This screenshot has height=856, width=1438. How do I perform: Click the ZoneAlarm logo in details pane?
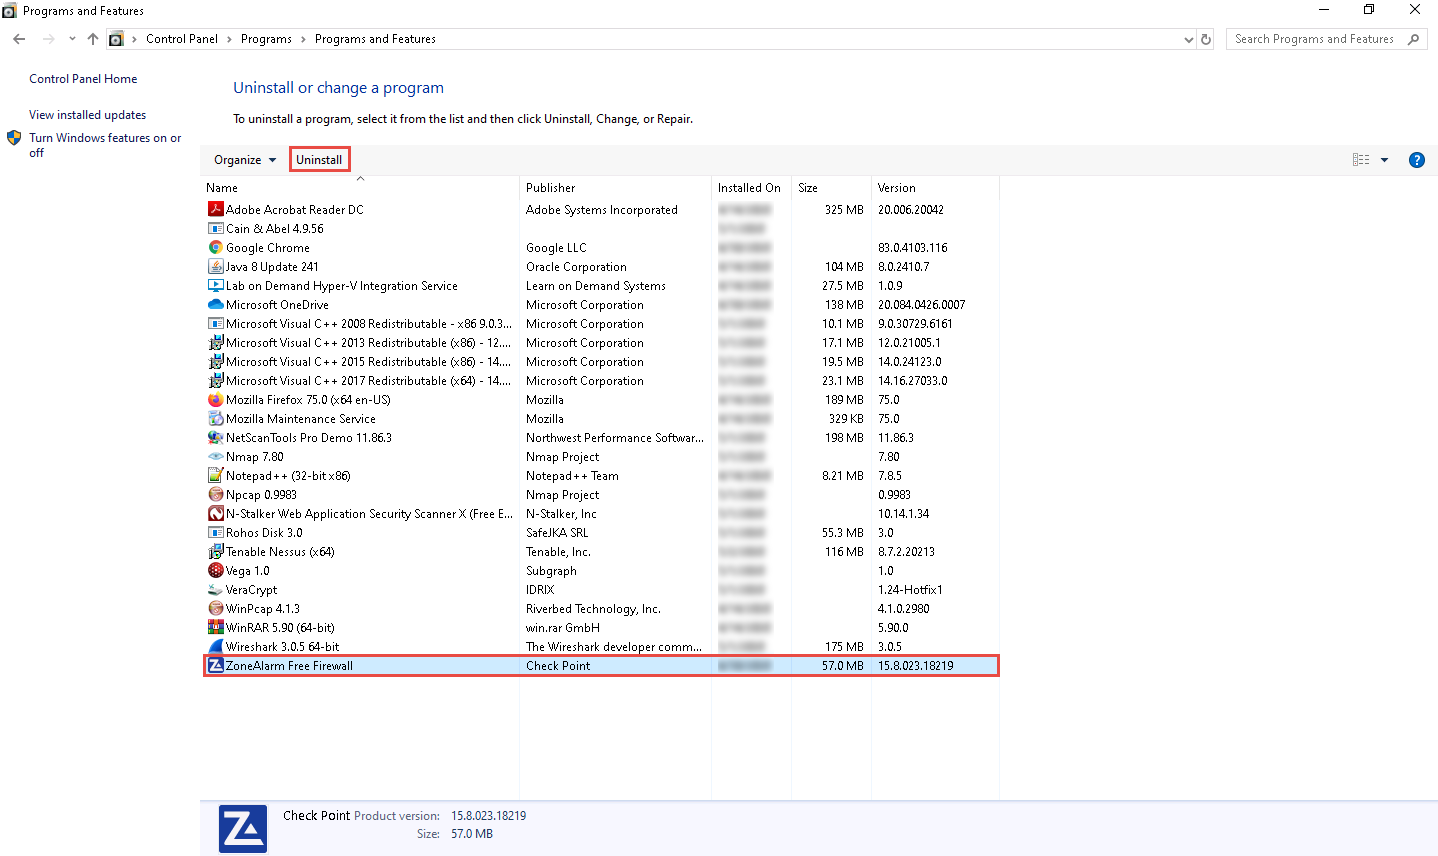pos(243,828)
